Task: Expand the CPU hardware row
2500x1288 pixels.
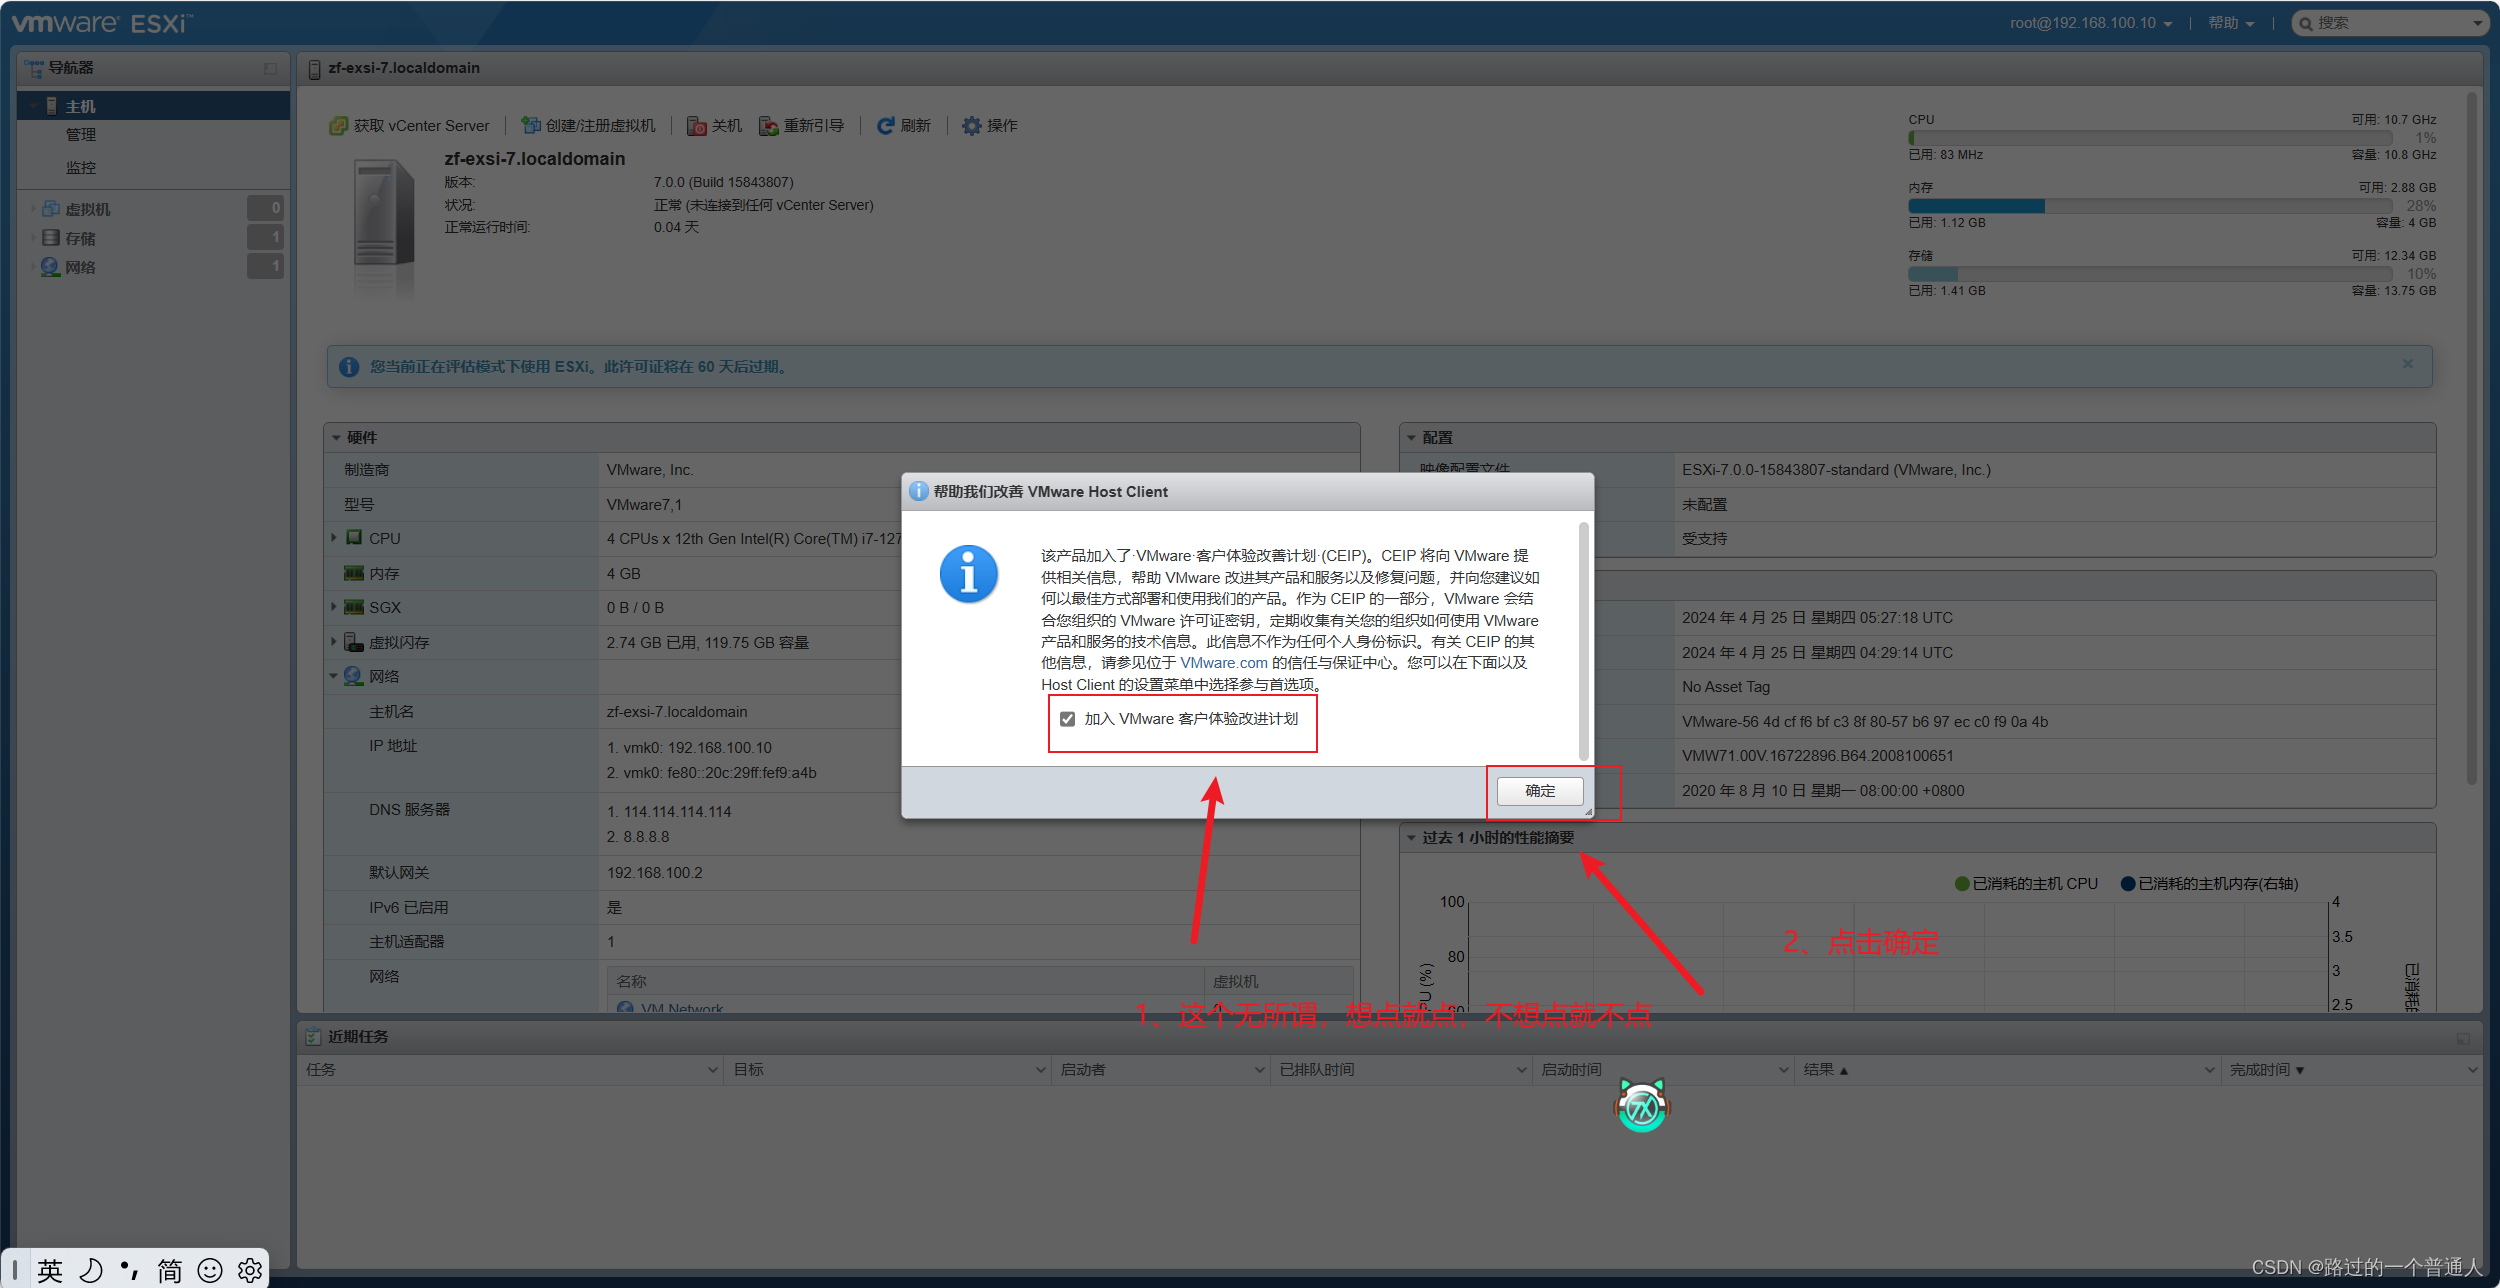Action: 334,538
